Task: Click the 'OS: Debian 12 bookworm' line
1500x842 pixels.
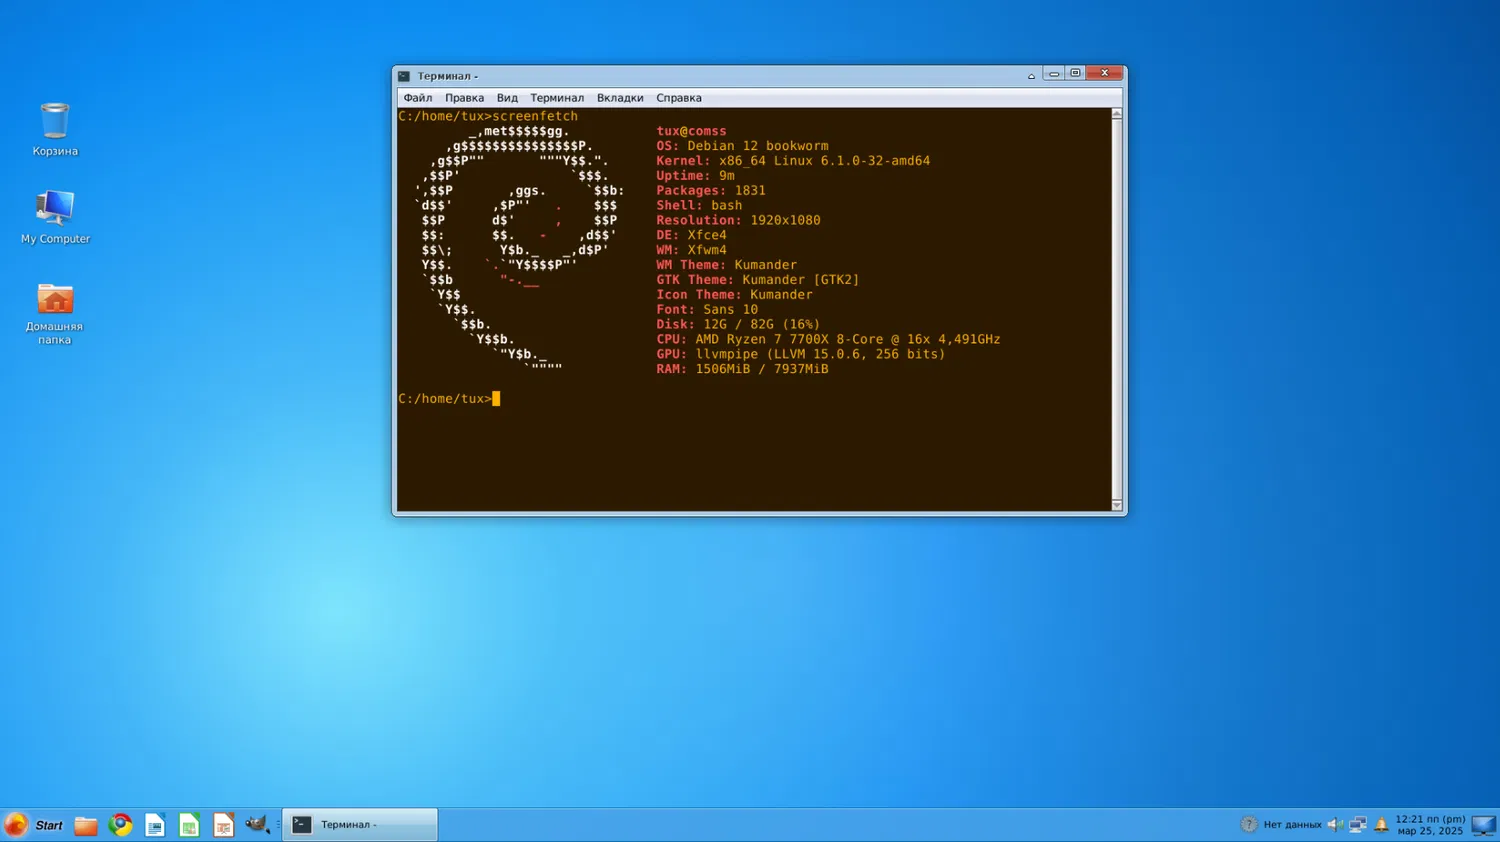Action: (742, 146)
